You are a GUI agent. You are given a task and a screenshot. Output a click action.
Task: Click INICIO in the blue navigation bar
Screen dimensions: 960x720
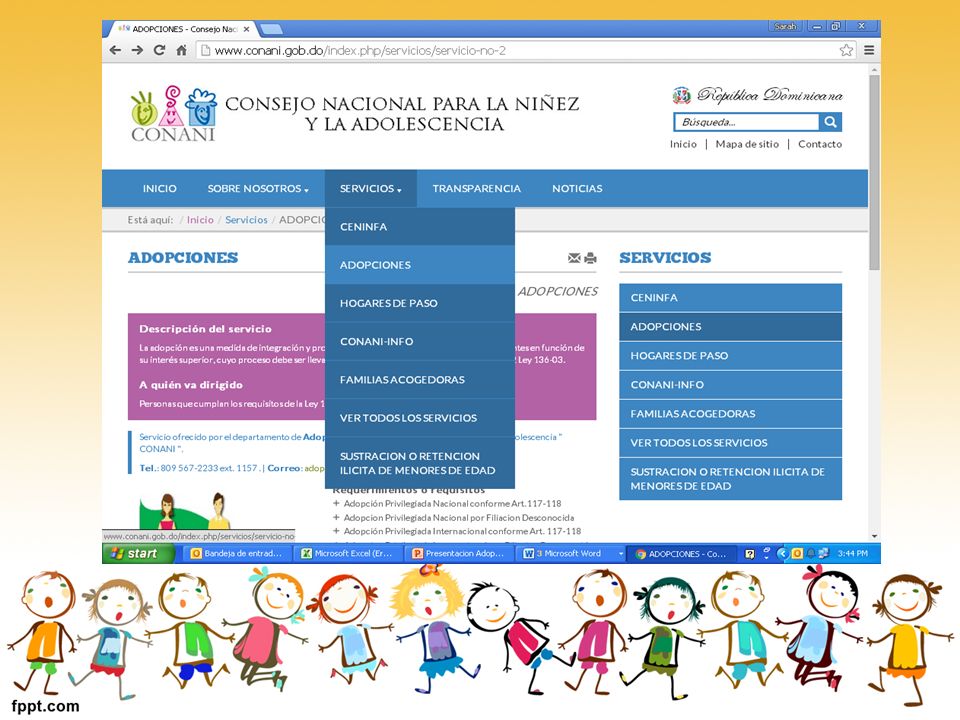pyautogui.click(x=160, y=189)
